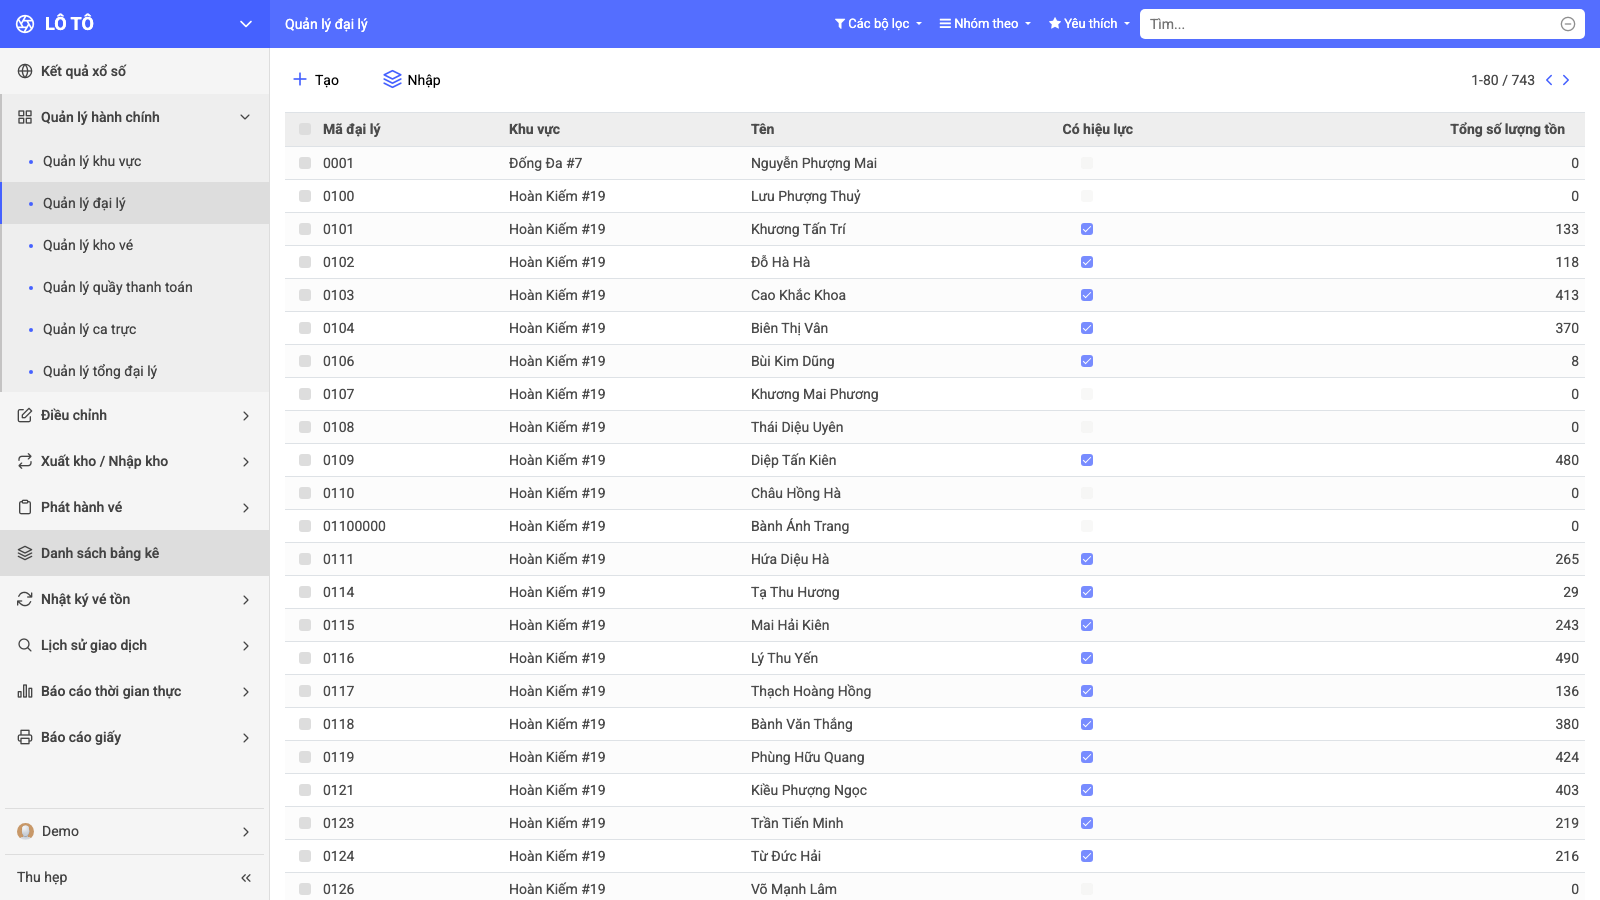1600x900 pixels.
Task: Open Báo cáo giấy printer icon
Action: pyautogui.click(x=25, y=737)
